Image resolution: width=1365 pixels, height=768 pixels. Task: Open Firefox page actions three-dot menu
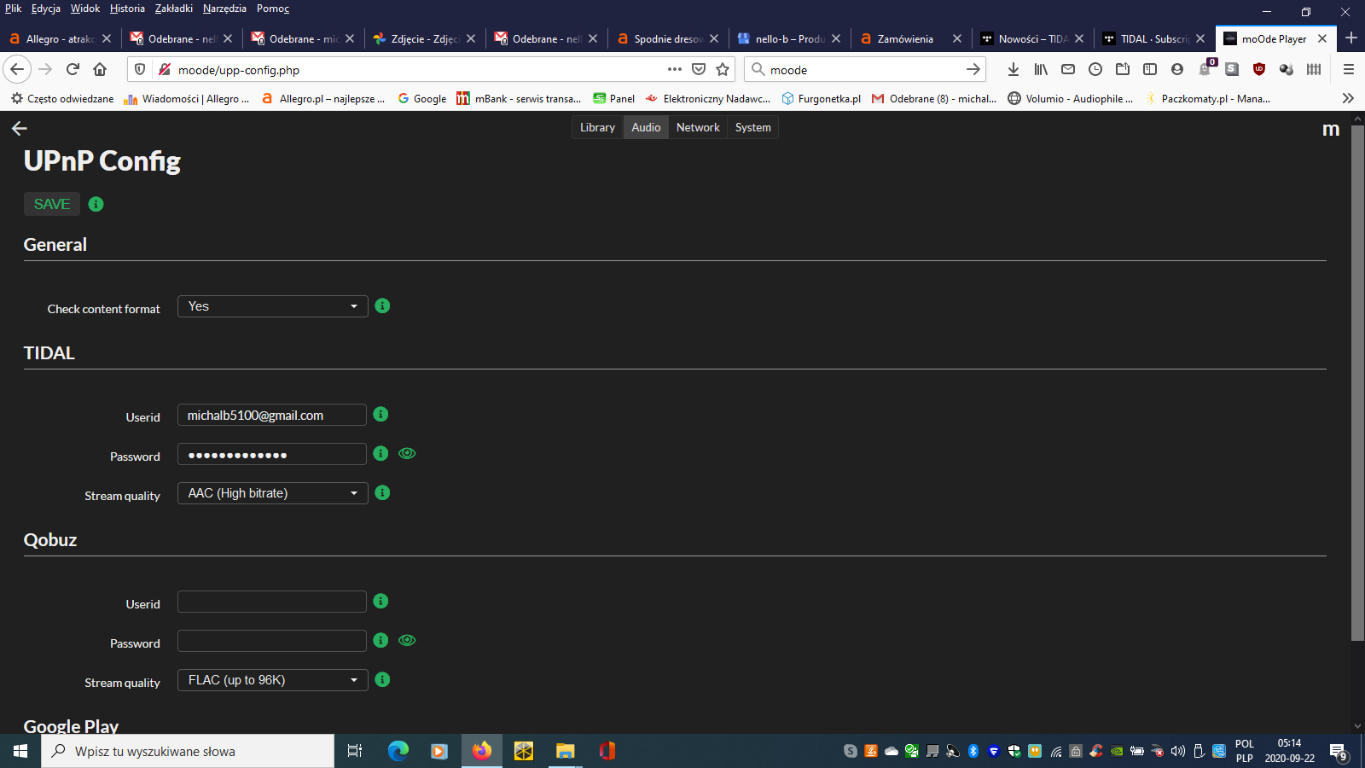pos(675,69)
